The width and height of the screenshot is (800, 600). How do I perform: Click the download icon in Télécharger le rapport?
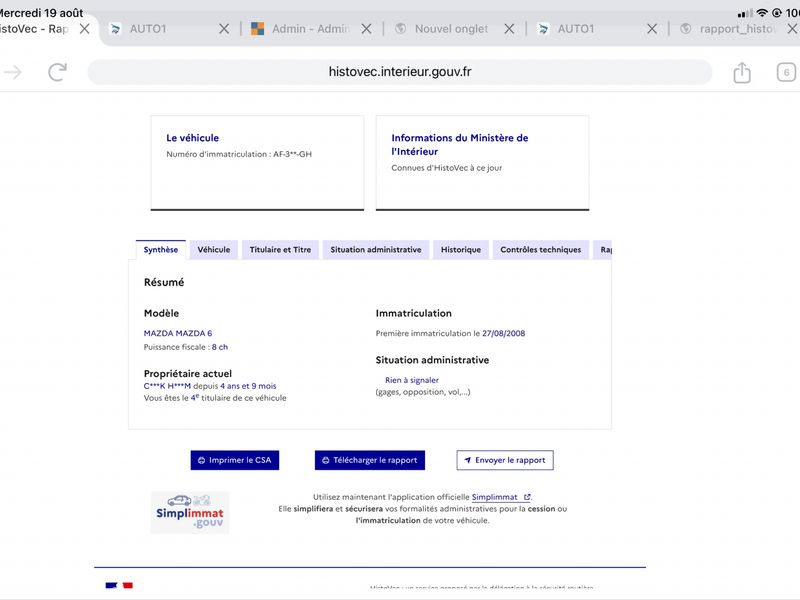click(326, 460)
